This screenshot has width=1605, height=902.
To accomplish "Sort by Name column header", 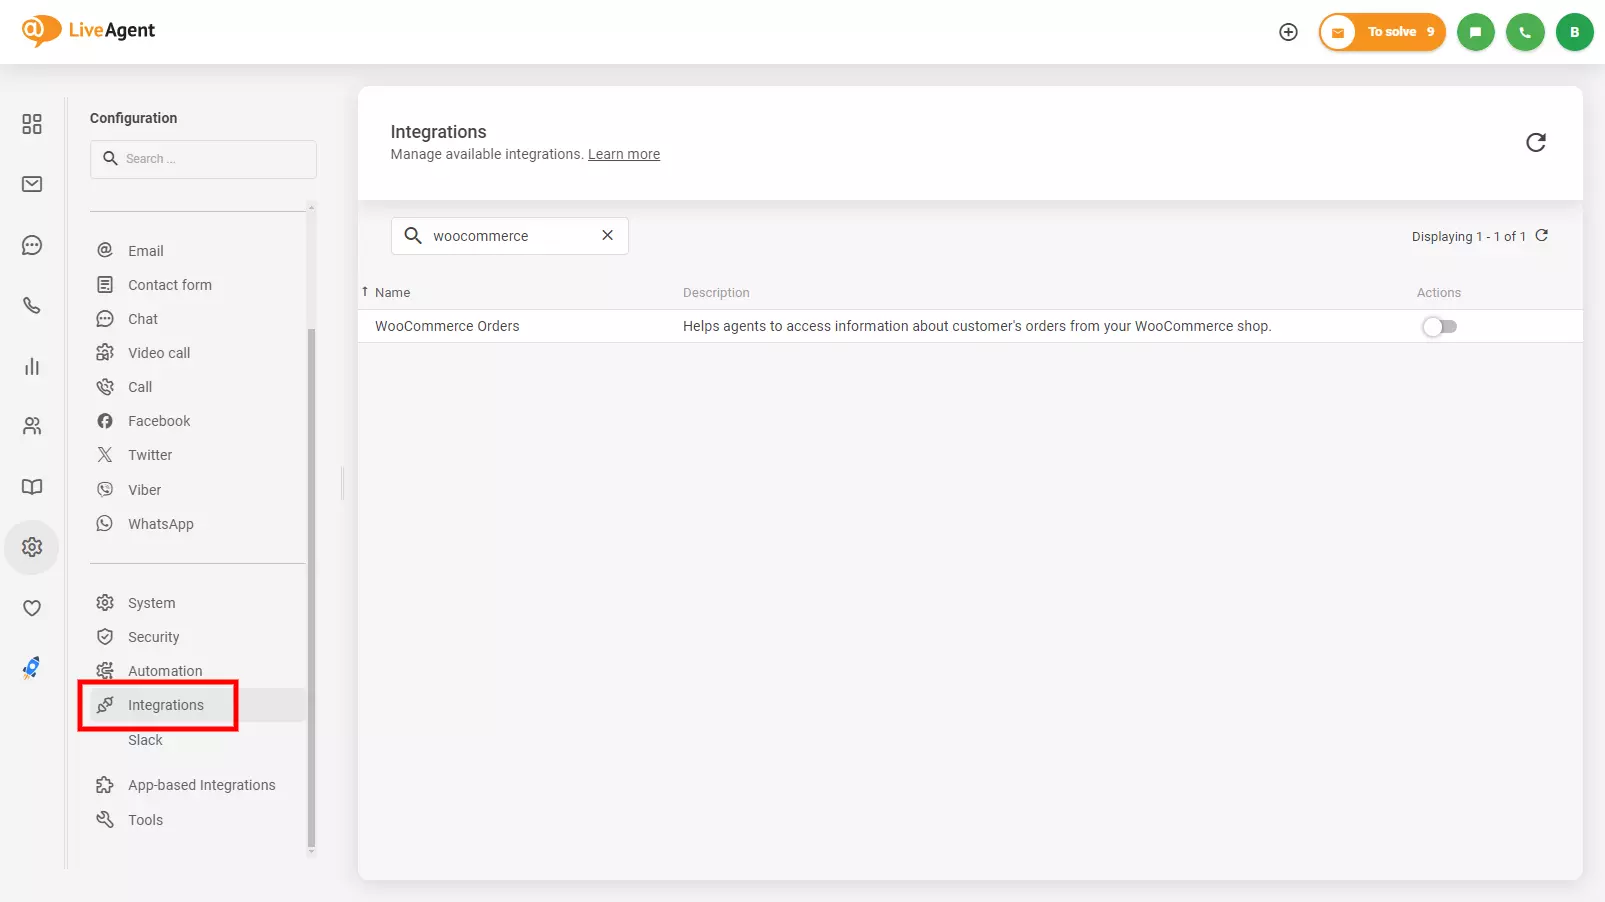I will click(x=393, y=292).
